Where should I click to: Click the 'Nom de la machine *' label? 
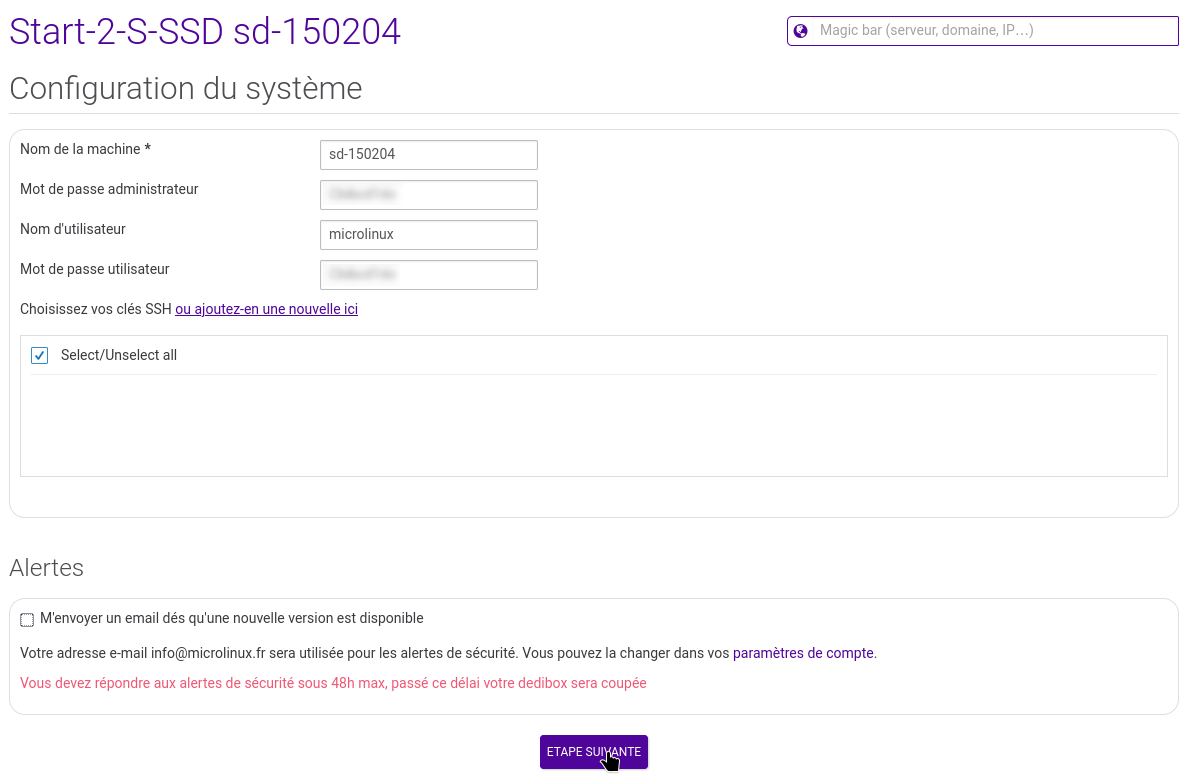click(x=85, y=149)
